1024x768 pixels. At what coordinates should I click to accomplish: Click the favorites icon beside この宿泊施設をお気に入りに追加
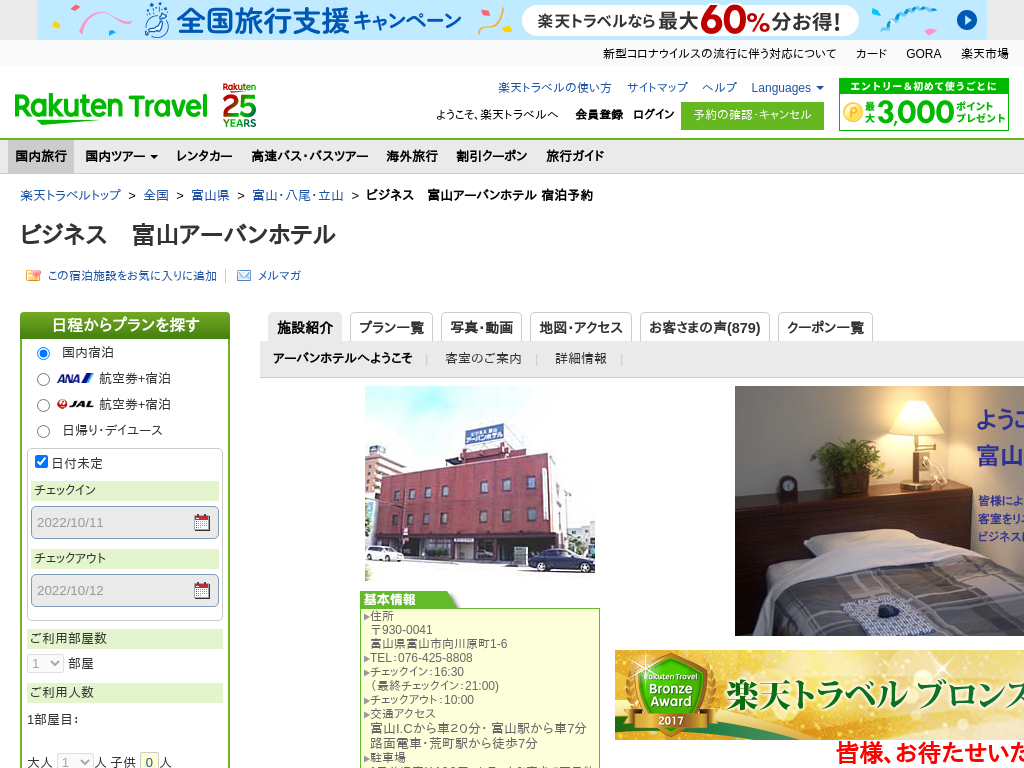click(33, 276)
